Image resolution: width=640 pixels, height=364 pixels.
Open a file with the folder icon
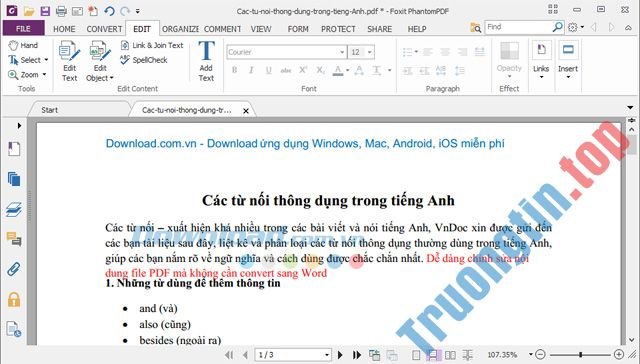point(29,11)
